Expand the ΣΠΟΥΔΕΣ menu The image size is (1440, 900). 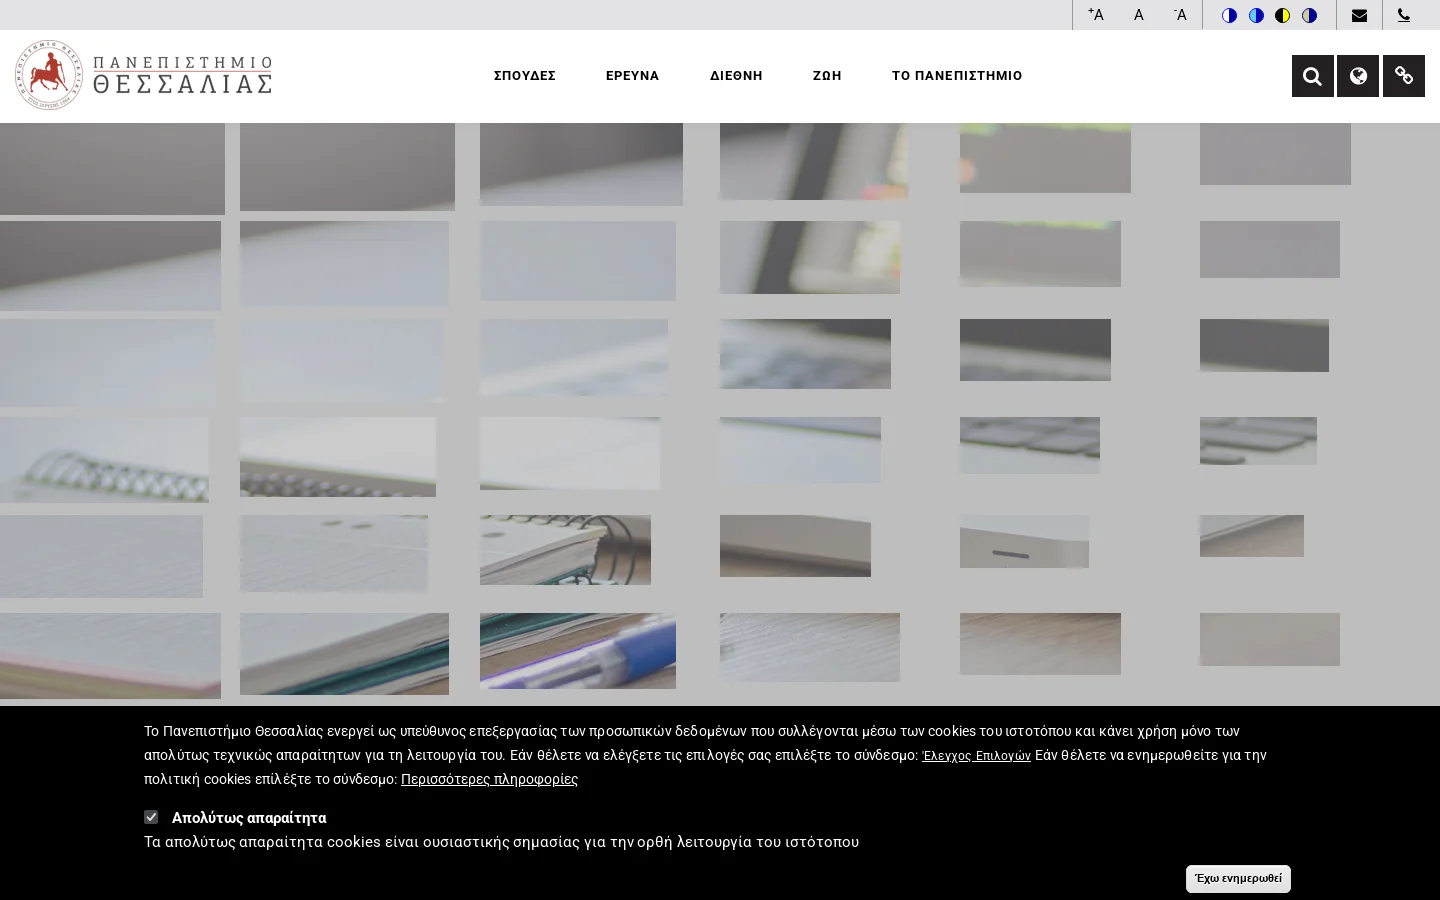pyautogui.click(x=525, y=76)
